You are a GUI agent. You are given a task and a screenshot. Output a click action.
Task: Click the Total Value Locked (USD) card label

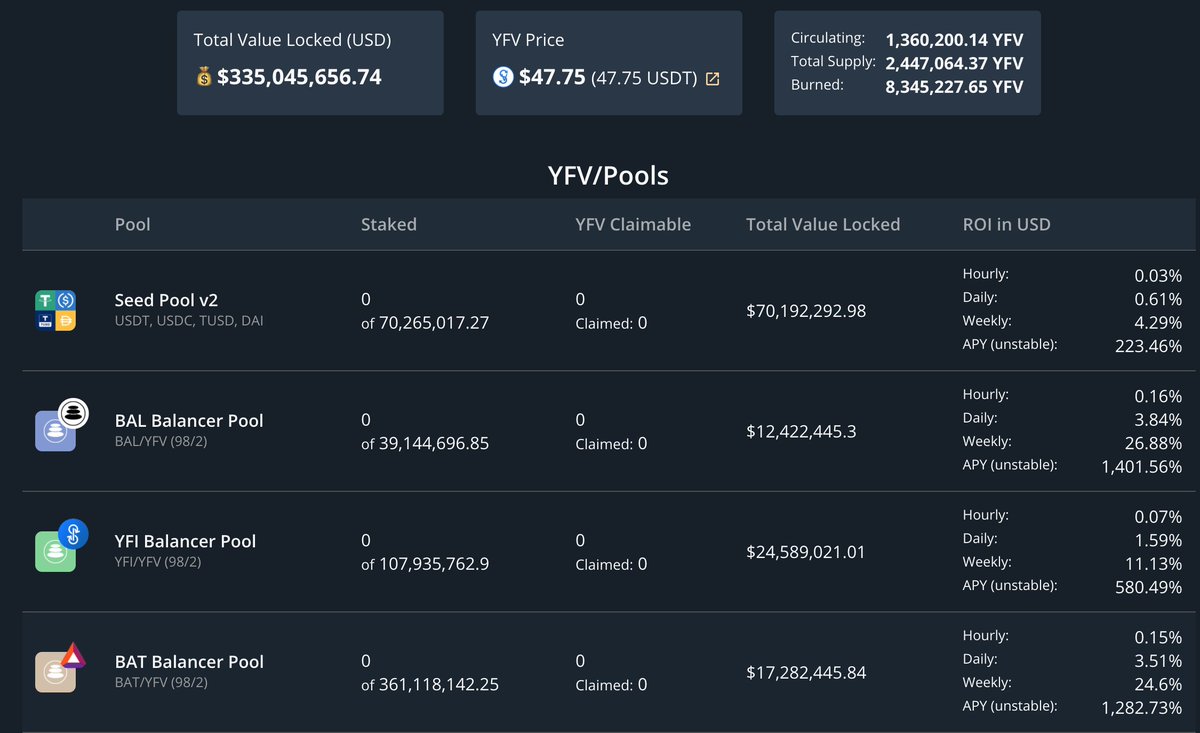point(292,41)
